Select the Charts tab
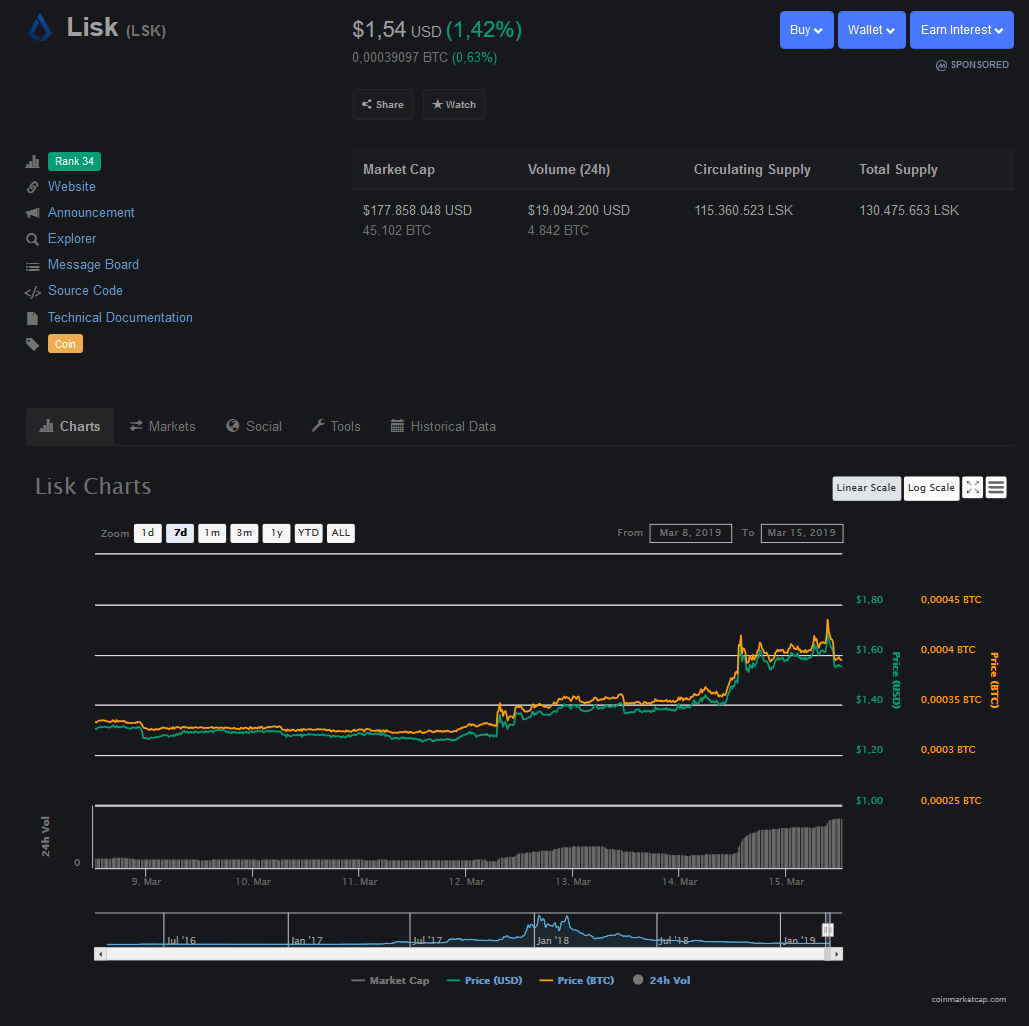1029x1026 pixels. click(70, 427)
